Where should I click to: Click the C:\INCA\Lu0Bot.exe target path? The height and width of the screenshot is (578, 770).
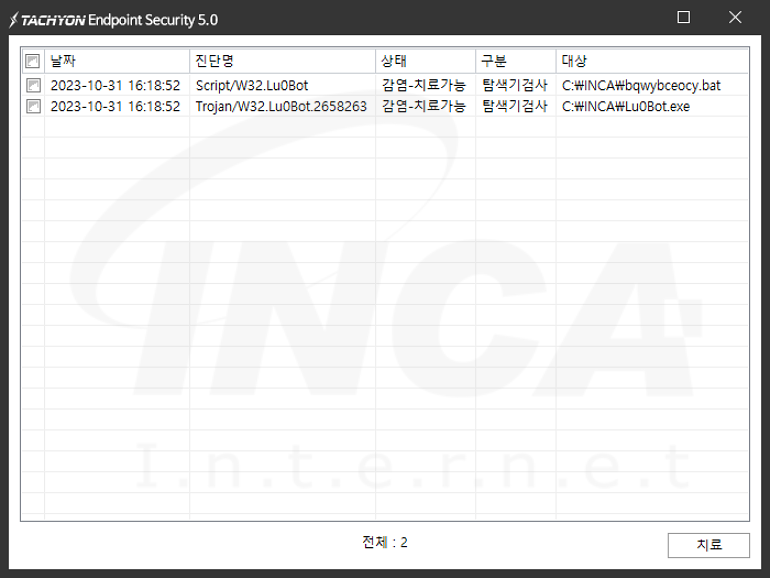coord(626,107)
